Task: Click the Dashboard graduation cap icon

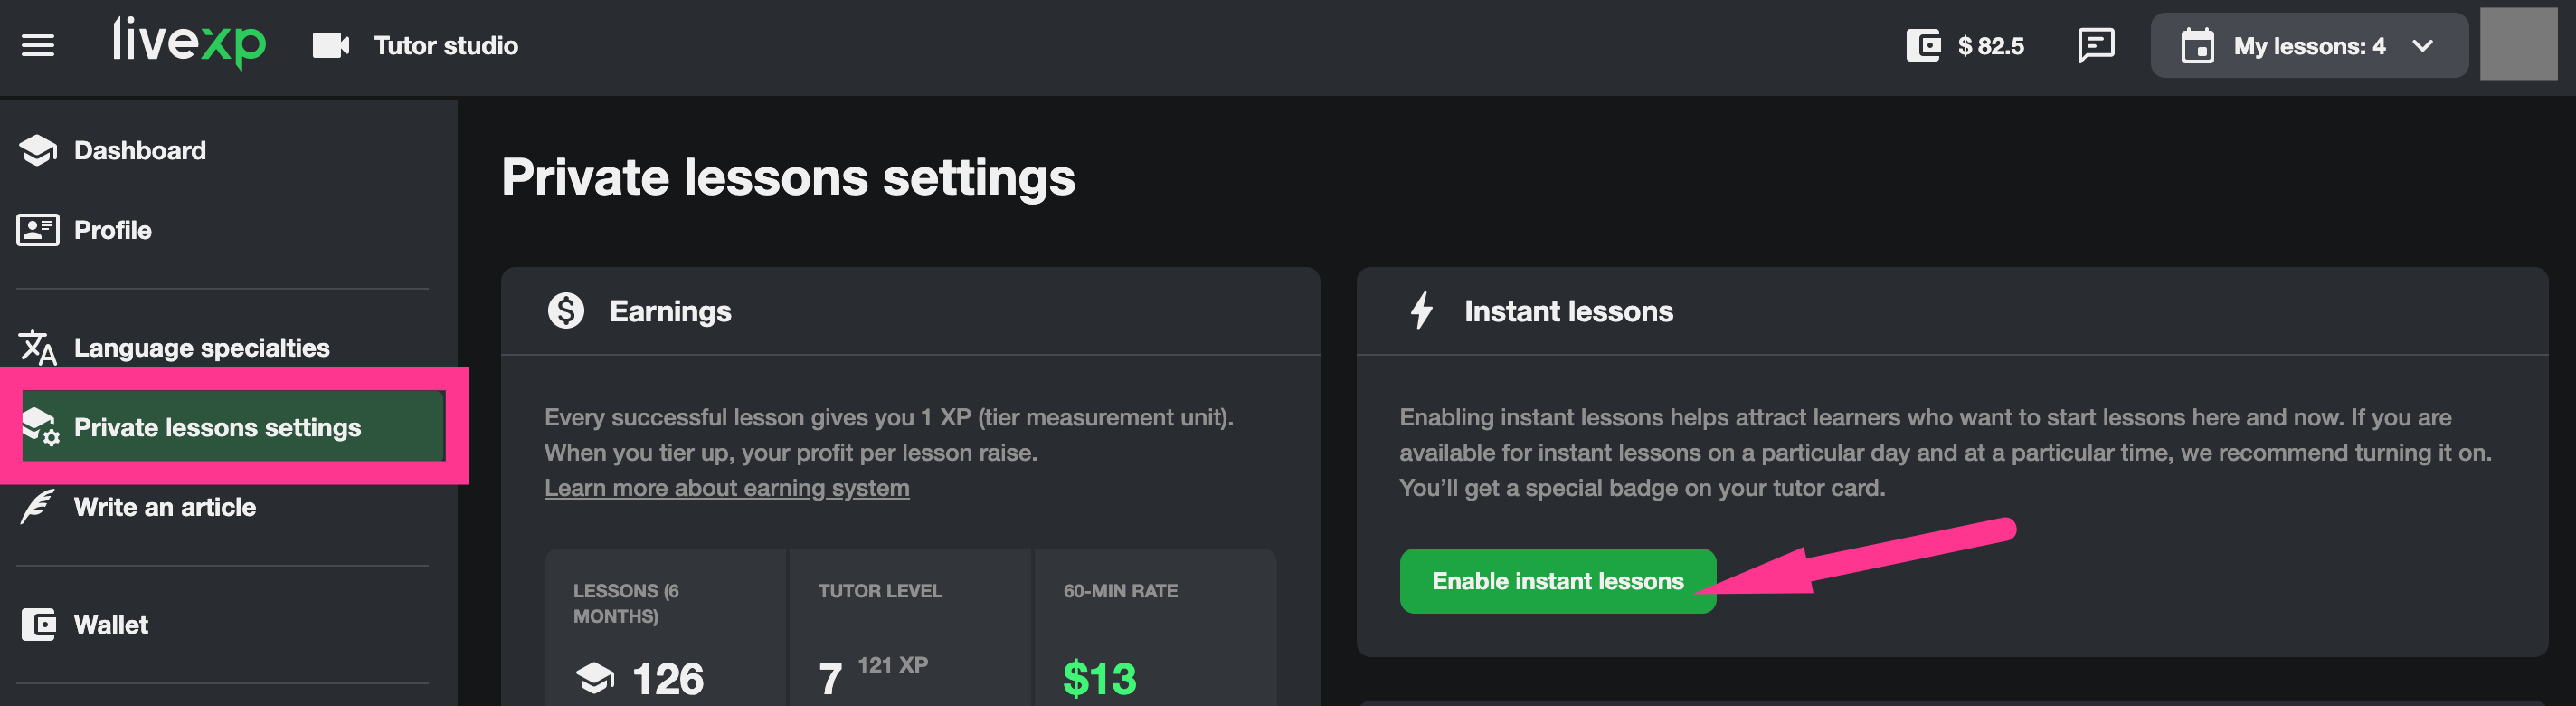Action: click(38, 151)
